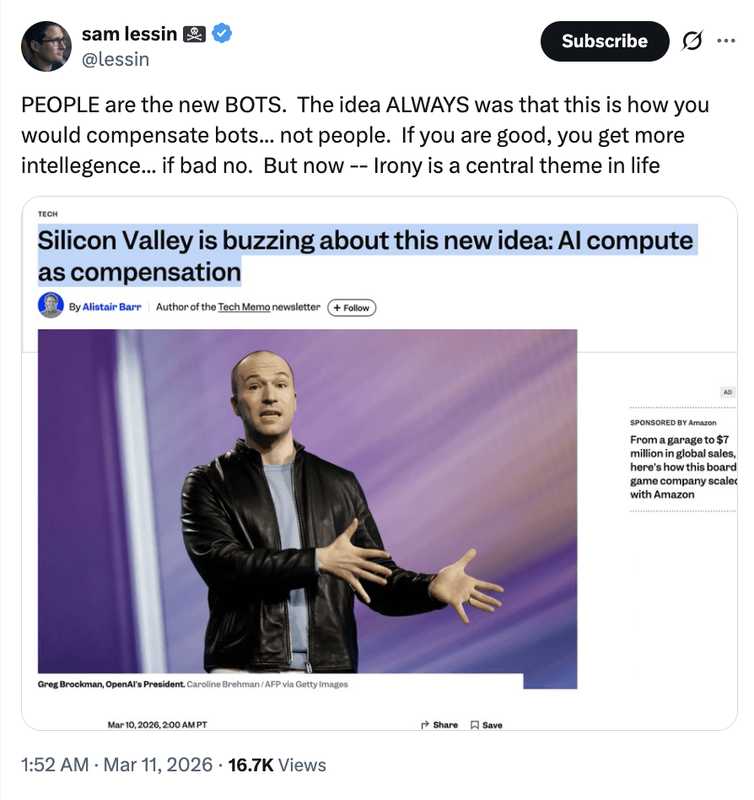The image size is (754, 800).
Task: Click the AD badge on the sidebar
Action: (x=728, y=391)
